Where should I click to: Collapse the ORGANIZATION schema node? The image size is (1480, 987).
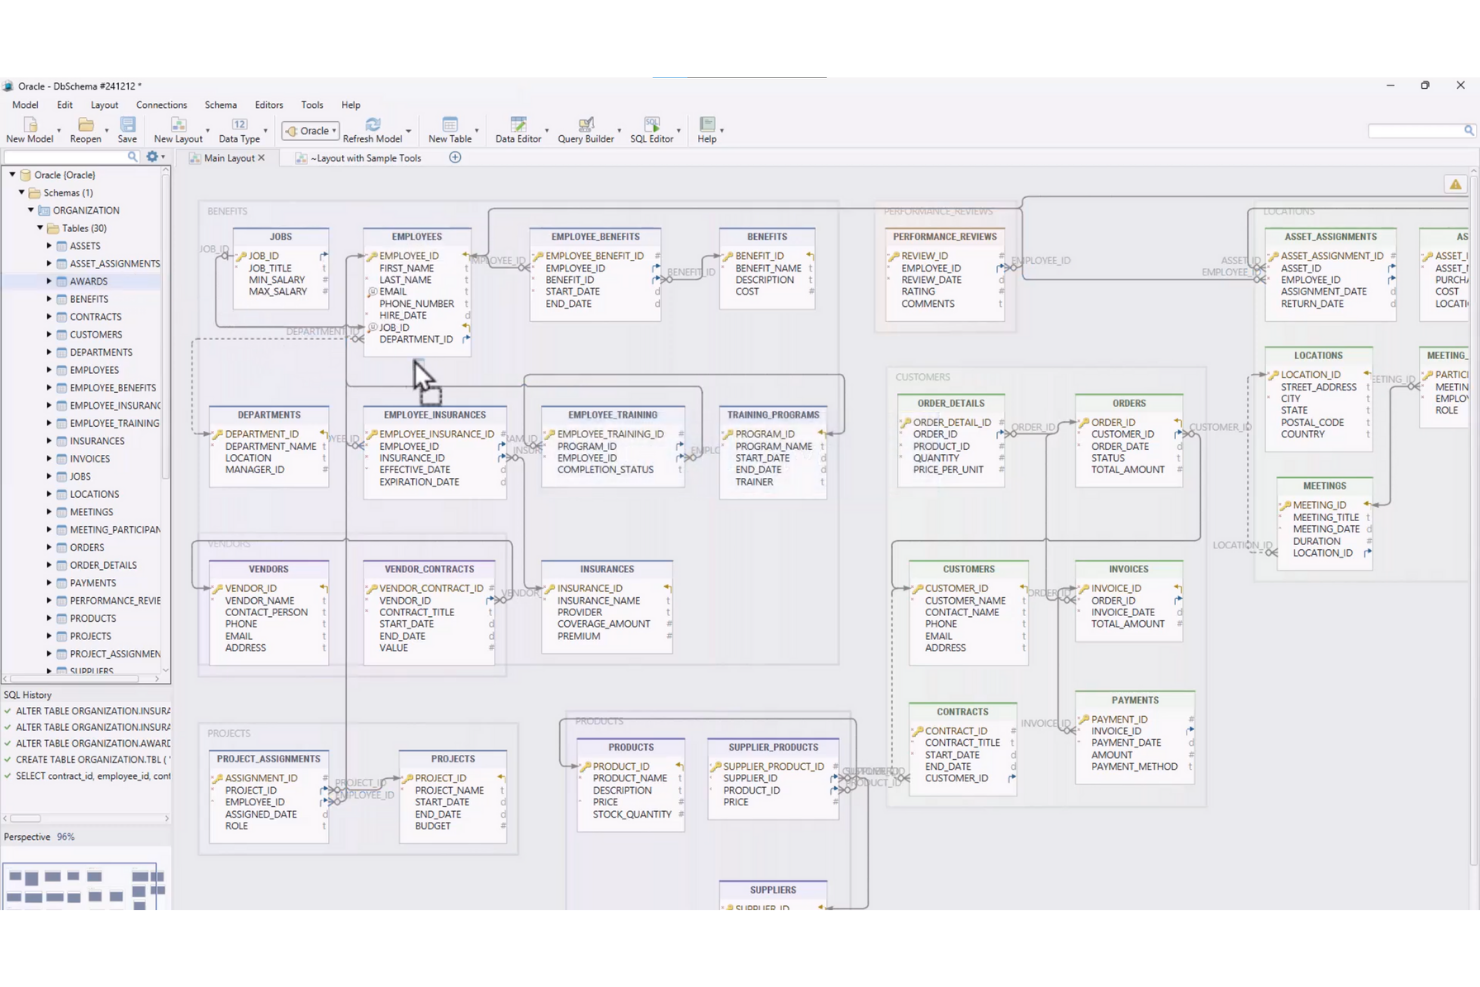(32, 210)
